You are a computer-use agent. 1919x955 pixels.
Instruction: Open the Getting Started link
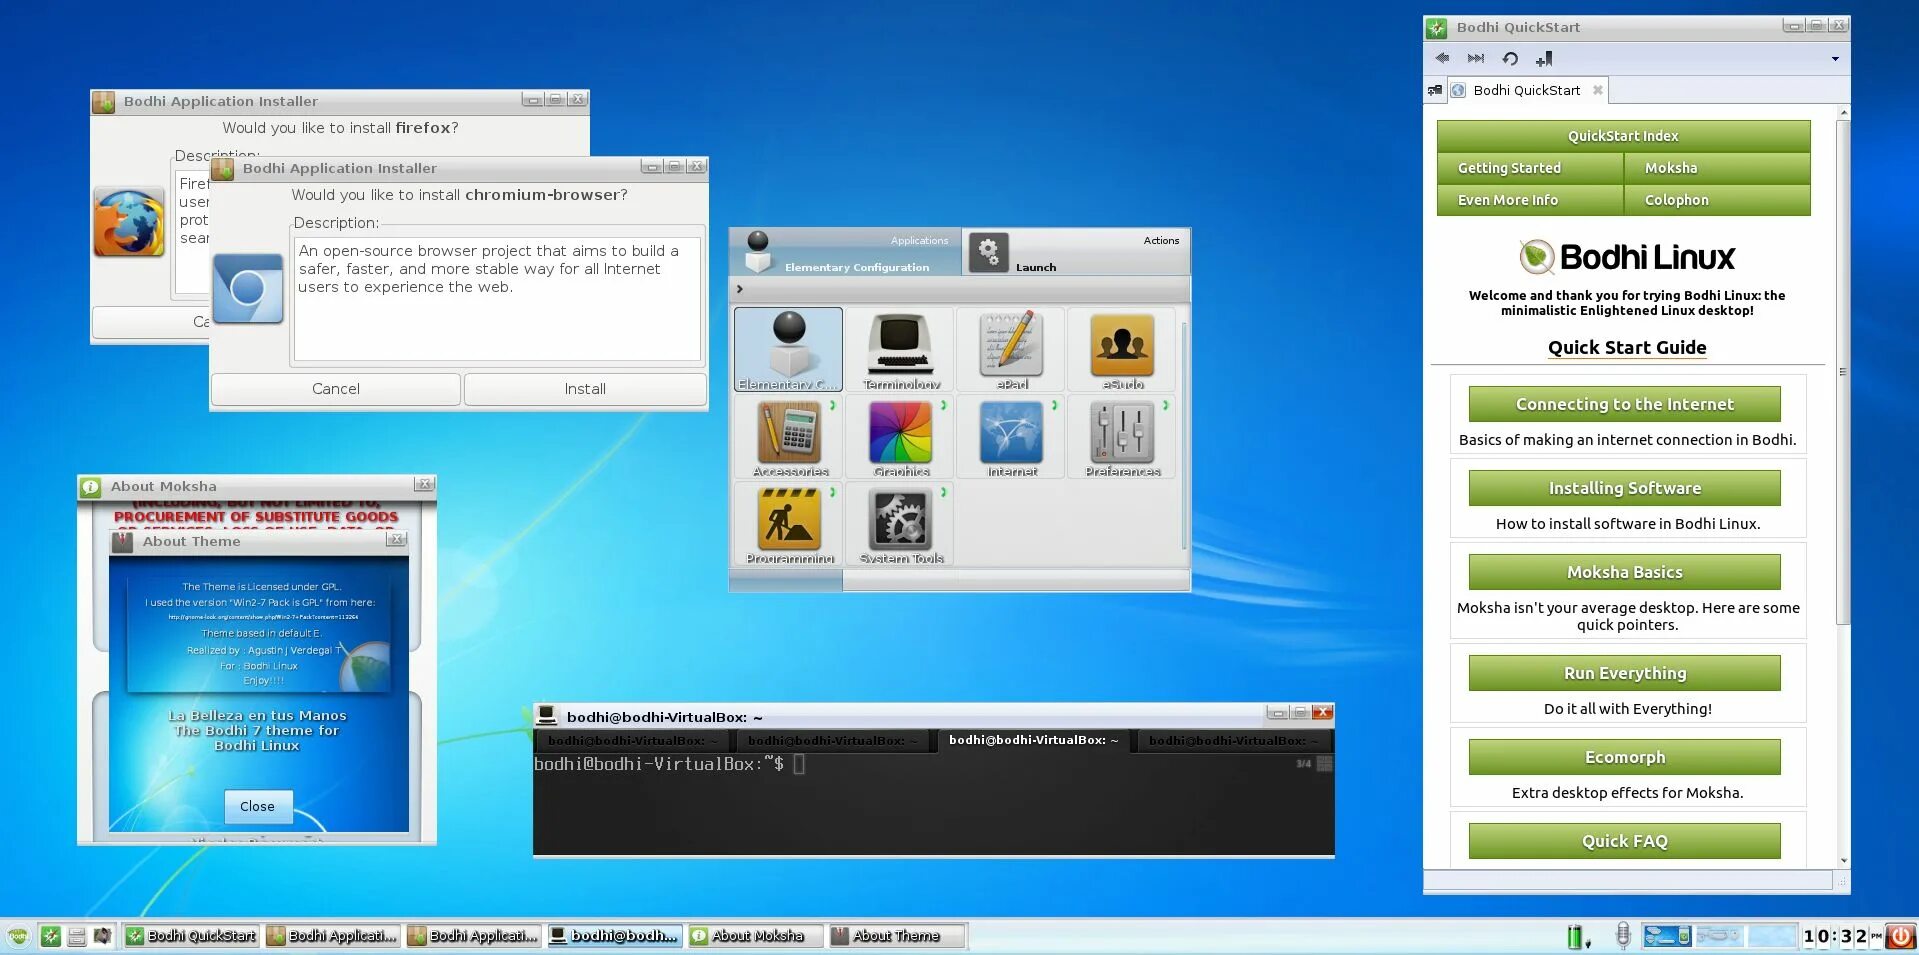pyautogui.click(x=1530, y=168)
